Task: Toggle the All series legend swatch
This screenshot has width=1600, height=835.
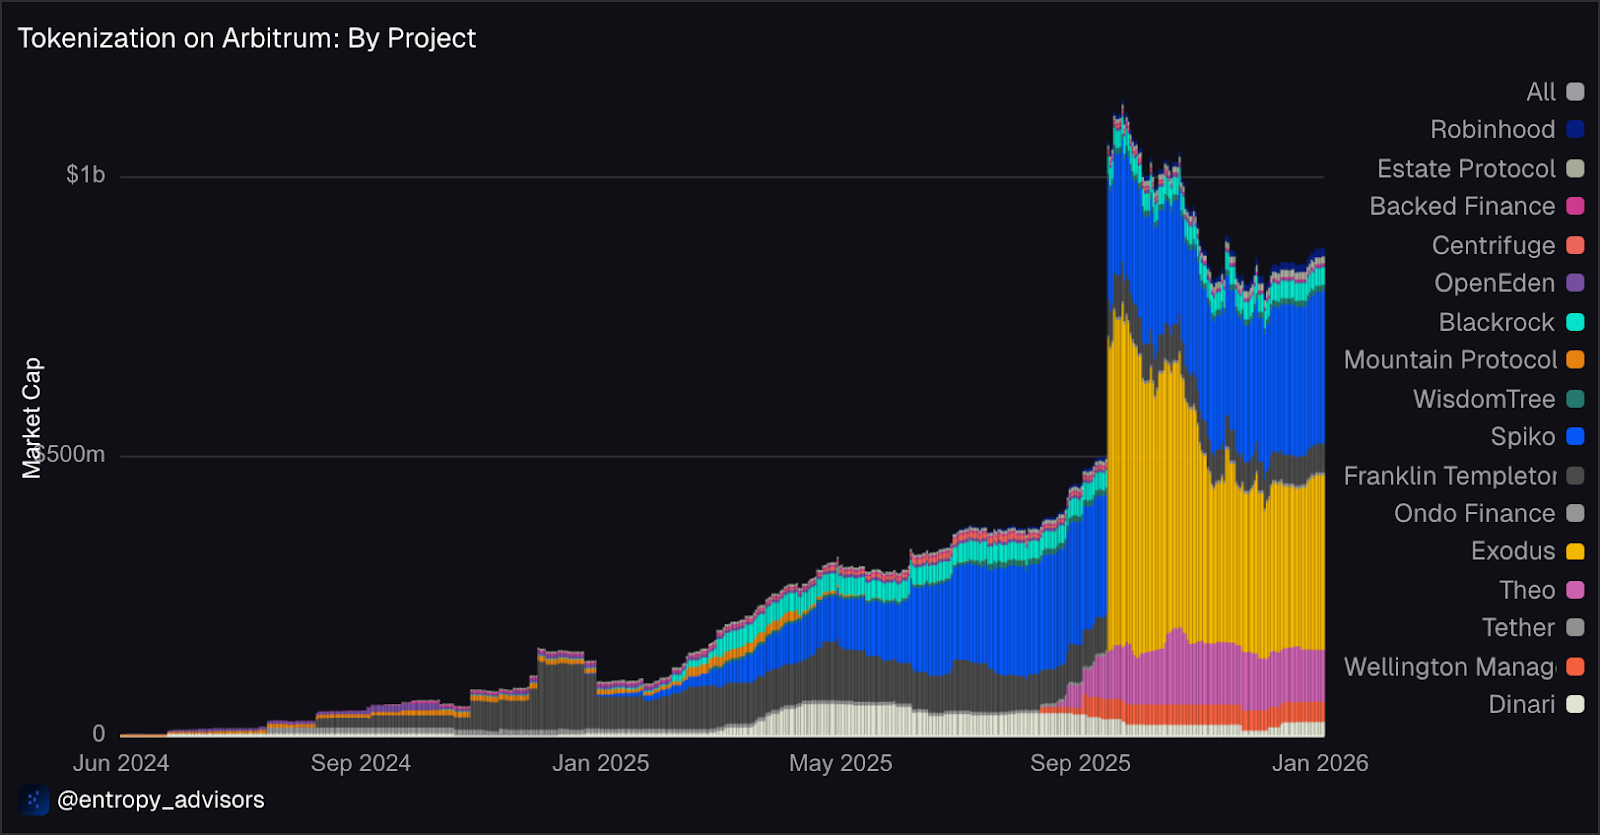Action: point(1575,92)
